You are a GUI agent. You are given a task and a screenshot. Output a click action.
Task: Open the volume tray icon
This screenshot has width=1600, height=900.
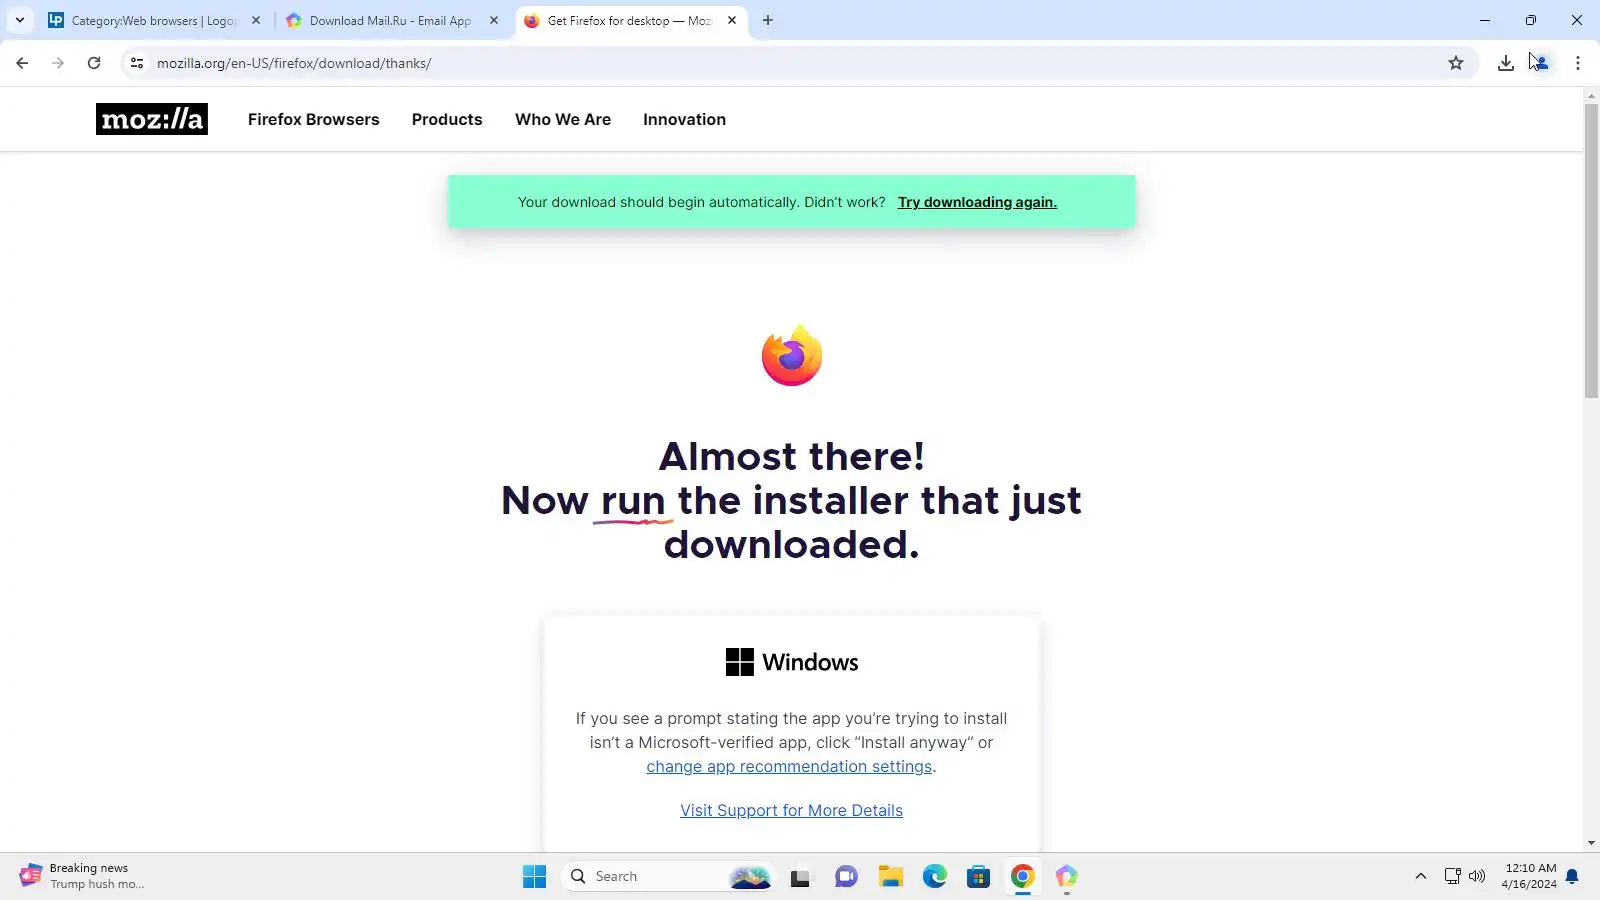click(x=1477, y=876)
